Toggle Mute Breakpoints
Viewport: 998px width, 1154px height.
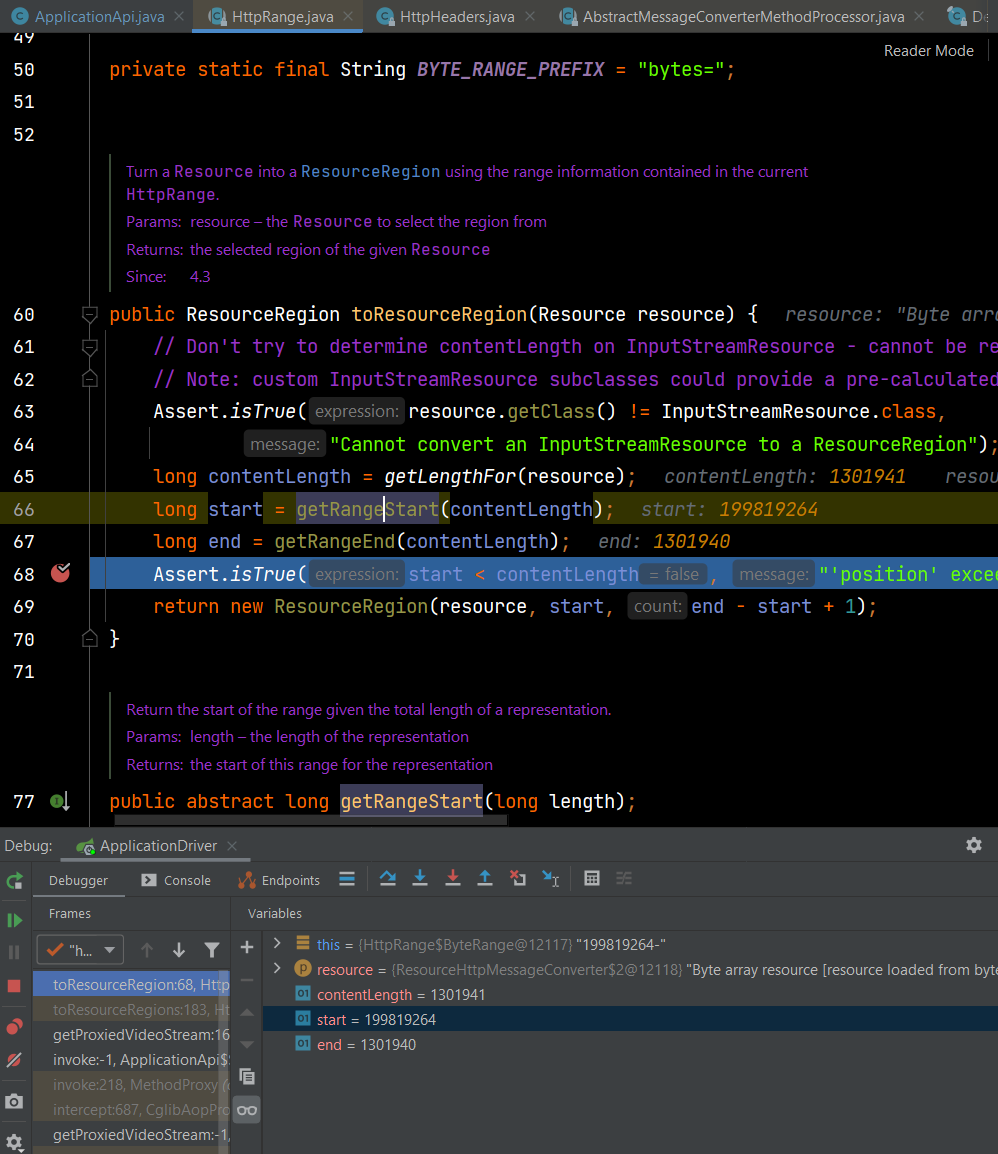click(15, 1060)
